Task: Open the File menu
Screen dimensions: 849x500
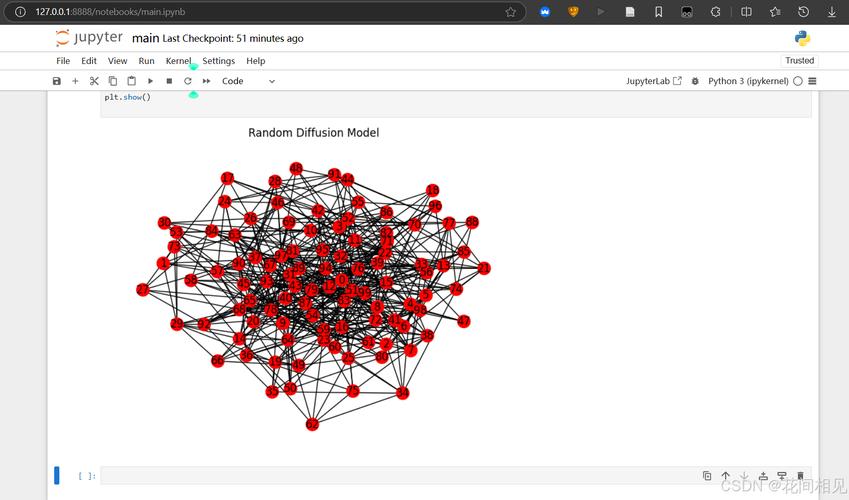Action: pos(63,61)
